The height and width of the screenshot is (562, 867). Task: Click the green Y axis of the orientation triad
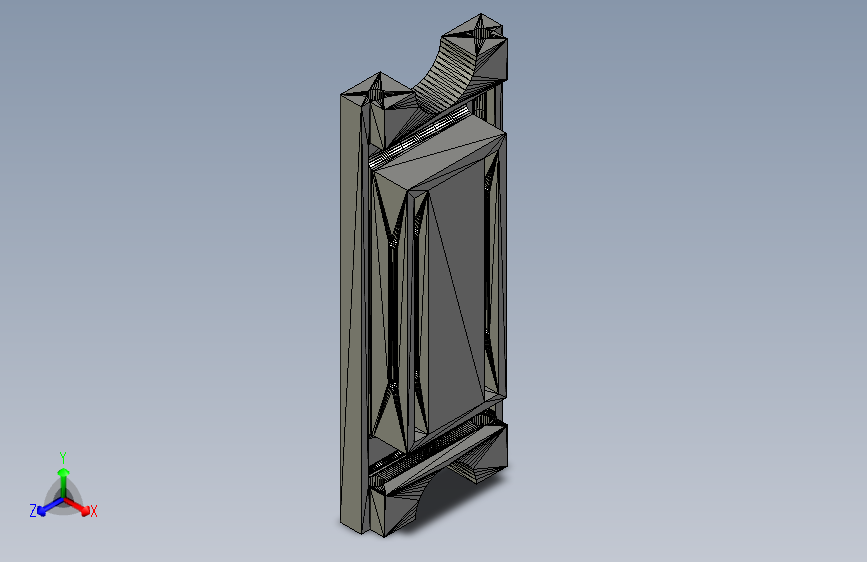coord(64,481)
